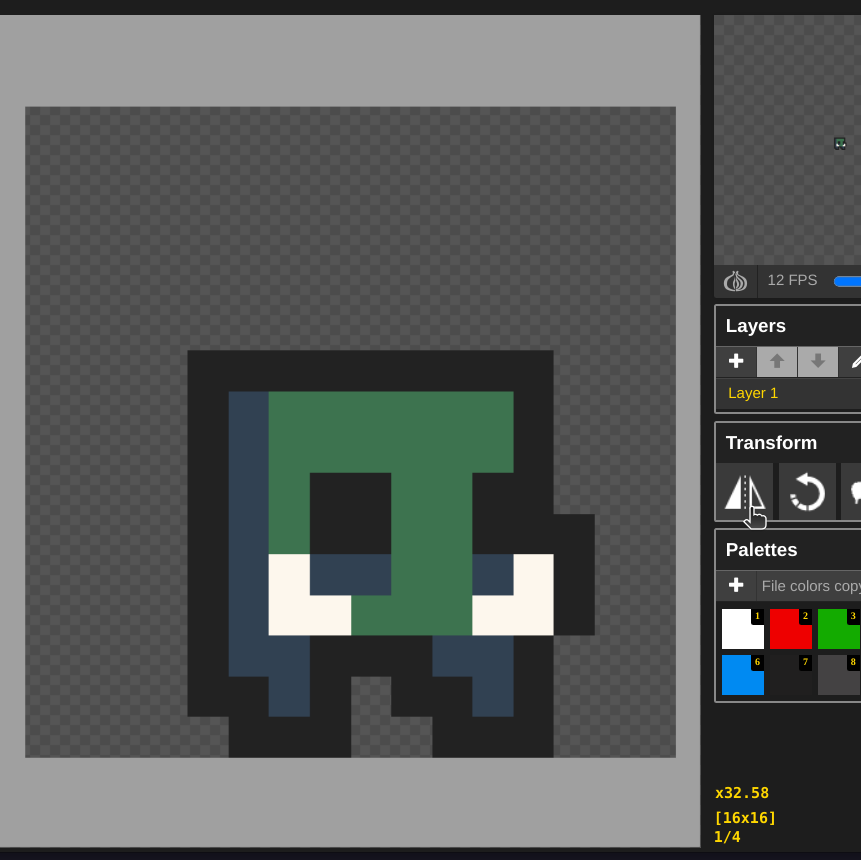Choose the green palette color numbered 3
861x860 pixels.
pyautogui.click(x=837, y=631)
